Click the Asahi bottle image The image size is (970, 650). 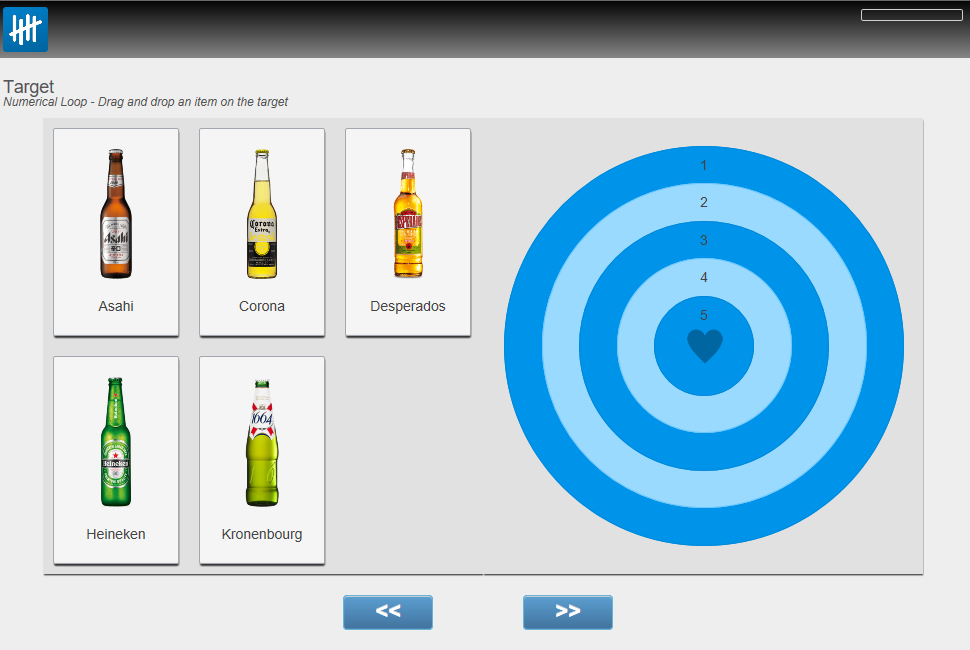pos(116,213)
